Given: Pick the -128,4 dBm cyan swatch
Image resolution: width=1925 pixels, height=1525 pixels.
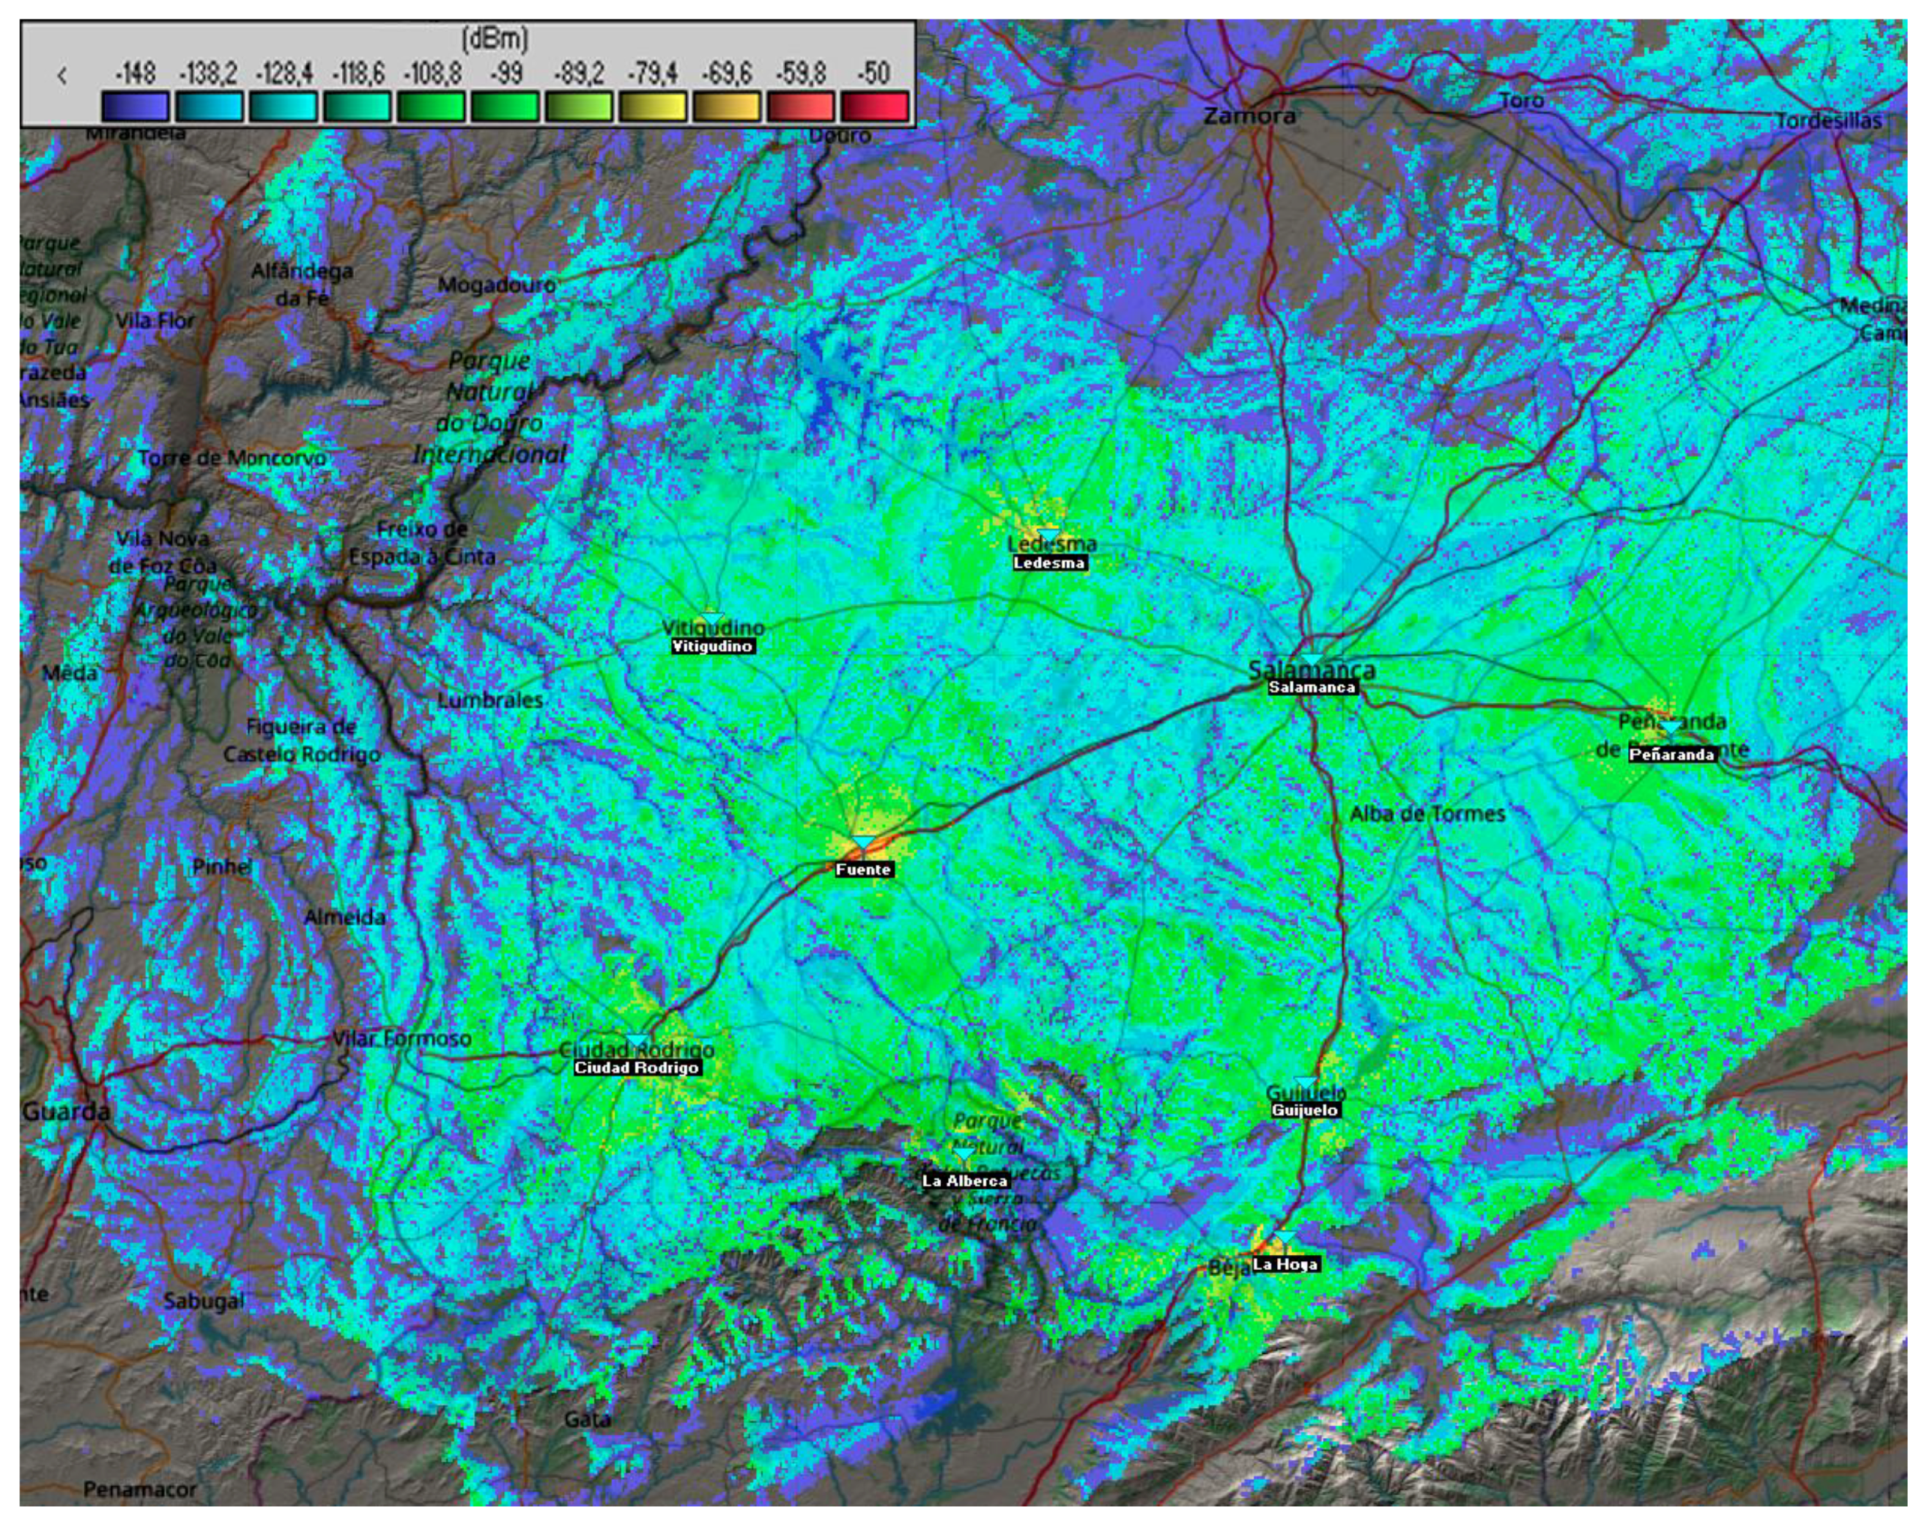Looking at the screenshot, I should point(283,106).
